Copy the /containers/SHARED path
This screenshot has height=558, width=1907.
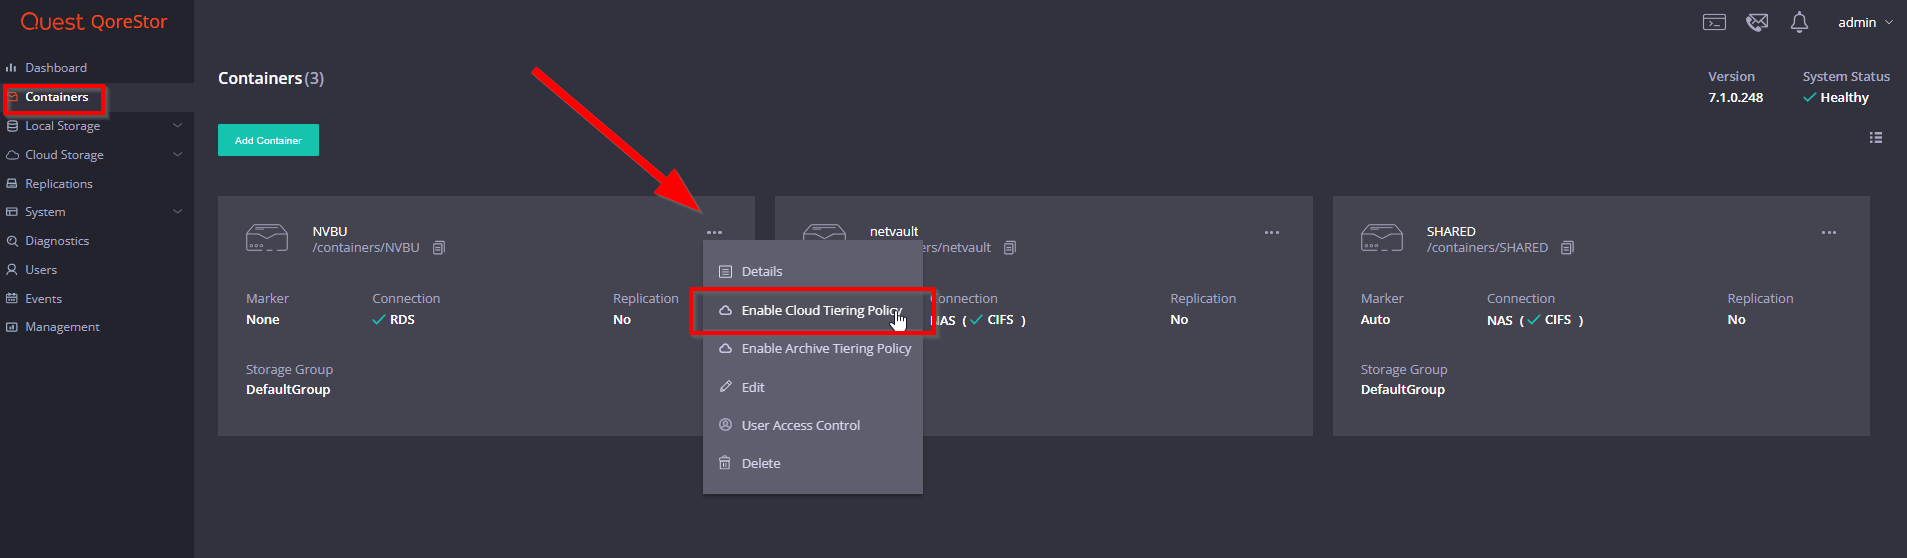1568,248
